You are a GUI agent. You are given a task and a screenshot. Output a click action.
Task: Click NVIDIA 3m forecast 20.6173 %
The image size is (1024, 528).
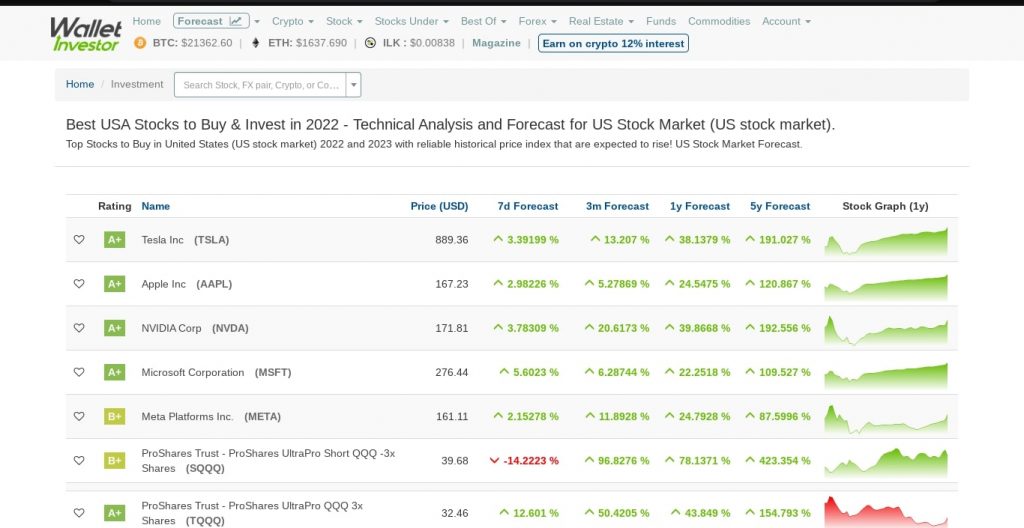point(617,328)
